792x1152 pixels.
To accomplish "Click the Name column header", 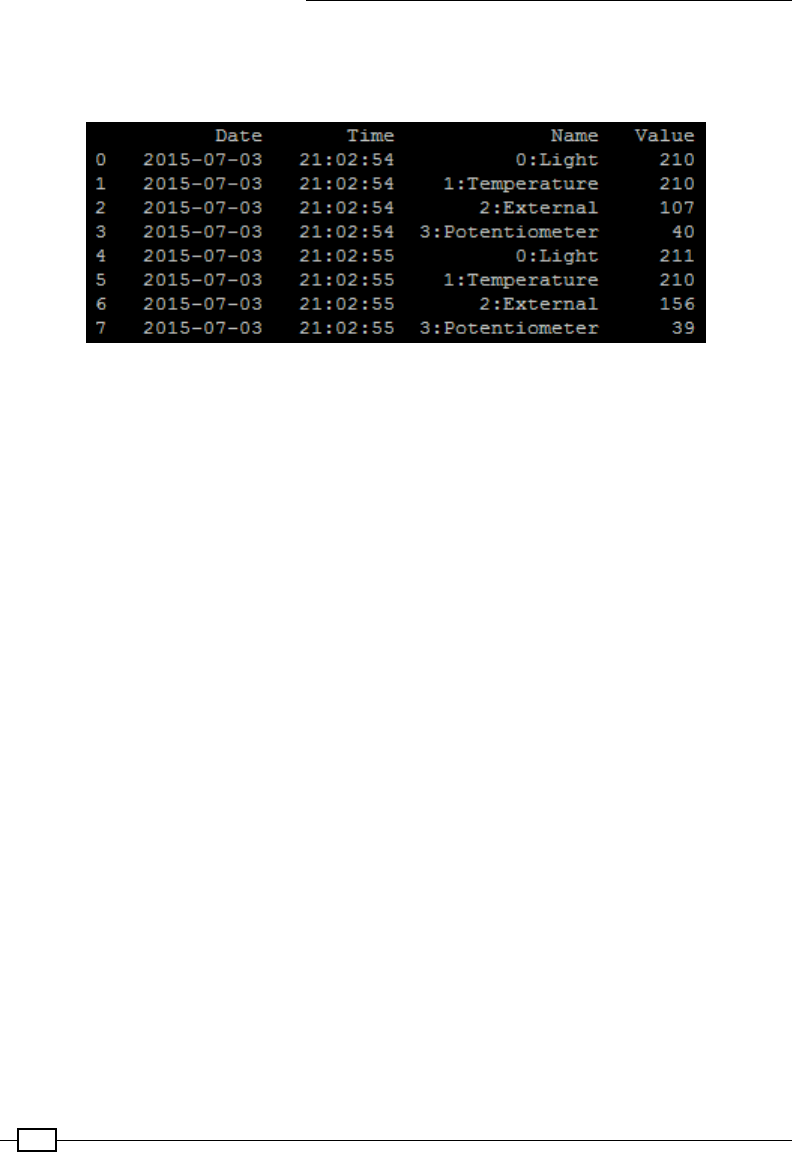I will click(575, 136).
